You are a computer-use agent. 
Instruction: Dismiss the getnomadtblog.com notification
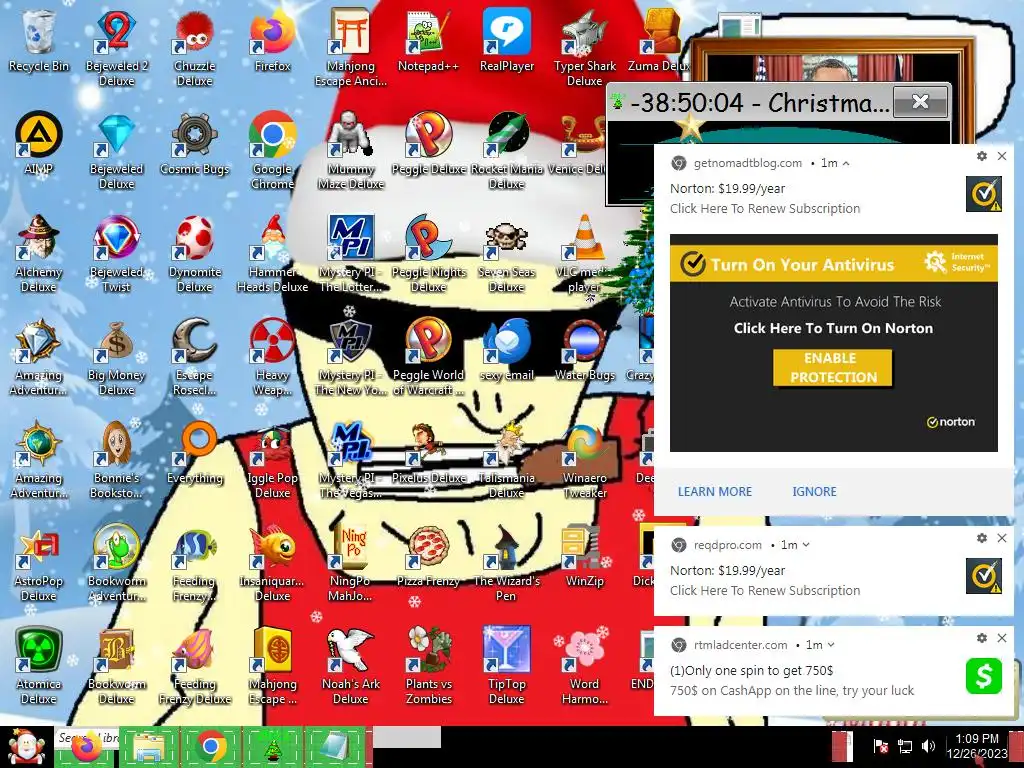(1002, 156)
